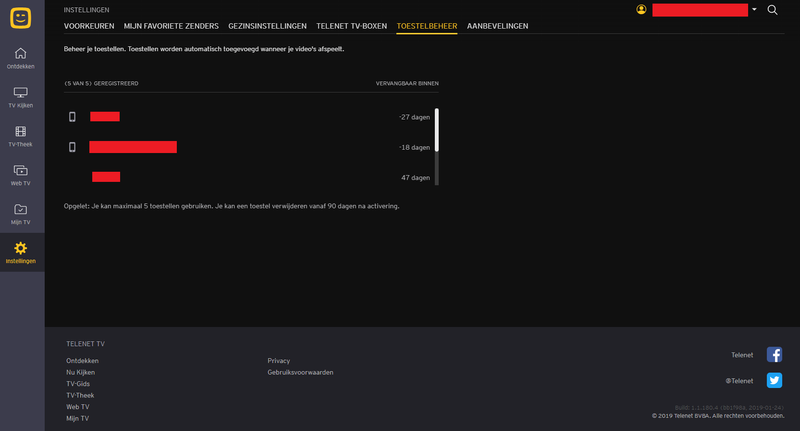The image size is (800, 431).
Task: Open footer TV-Theek link
Action: (x=80, y=395)
